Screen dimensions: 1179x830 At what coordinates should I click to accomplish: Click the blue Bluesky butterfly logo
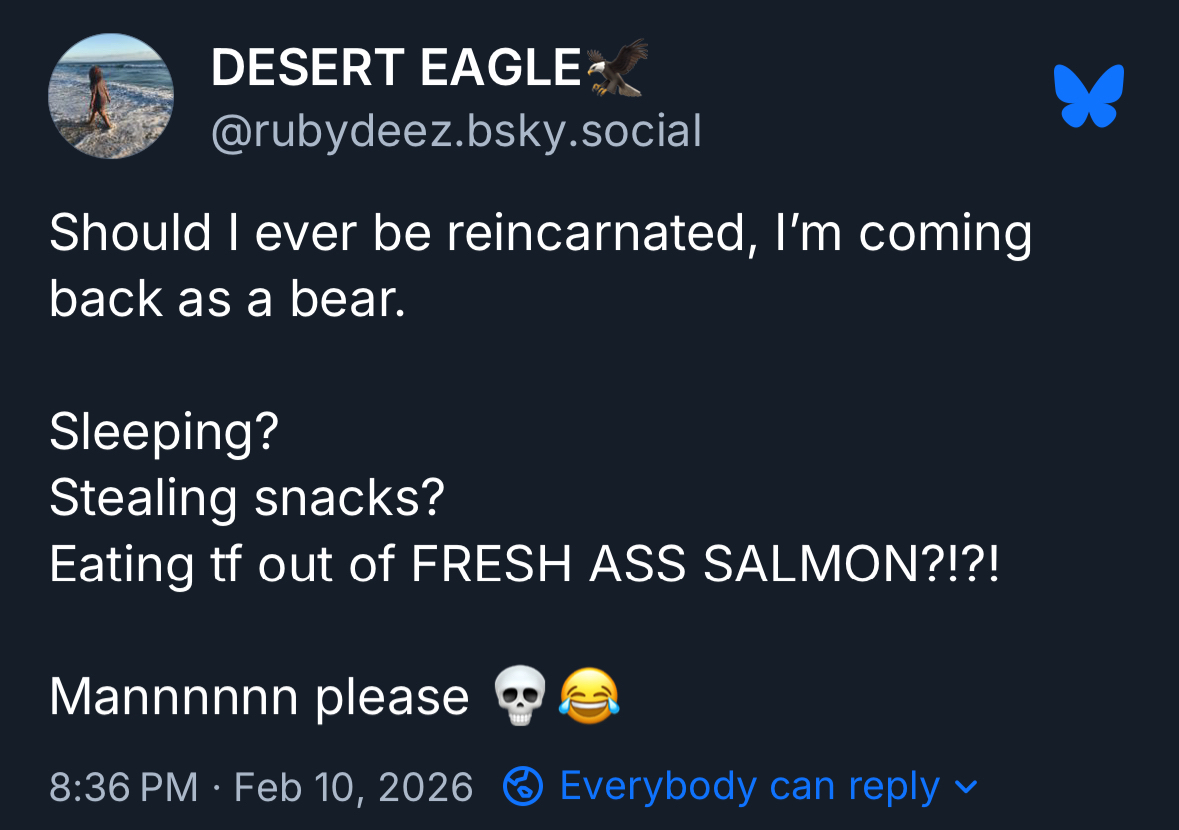pyautogui.click(x=1089, y=96)
